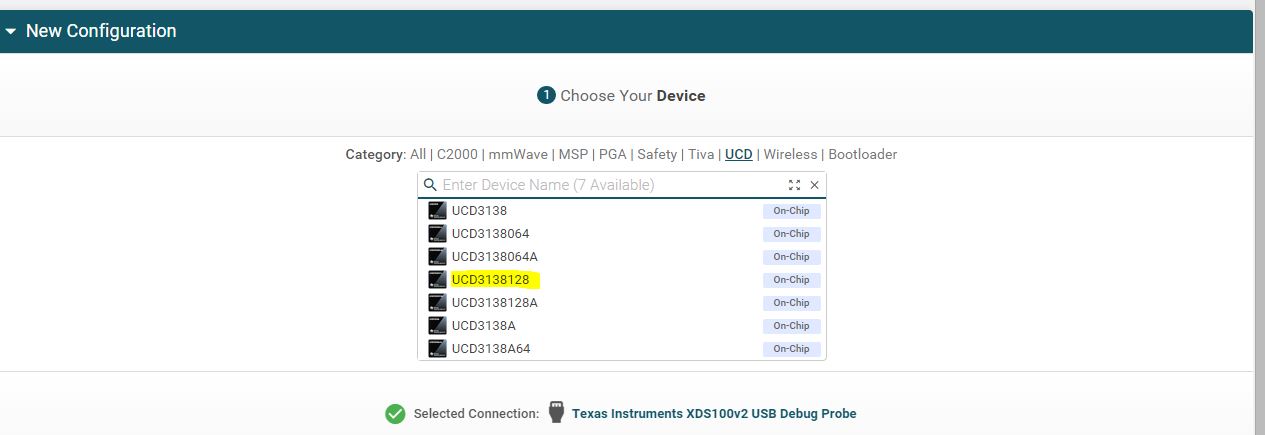Click the UCD3138064A chip icon

click(436, 257)
